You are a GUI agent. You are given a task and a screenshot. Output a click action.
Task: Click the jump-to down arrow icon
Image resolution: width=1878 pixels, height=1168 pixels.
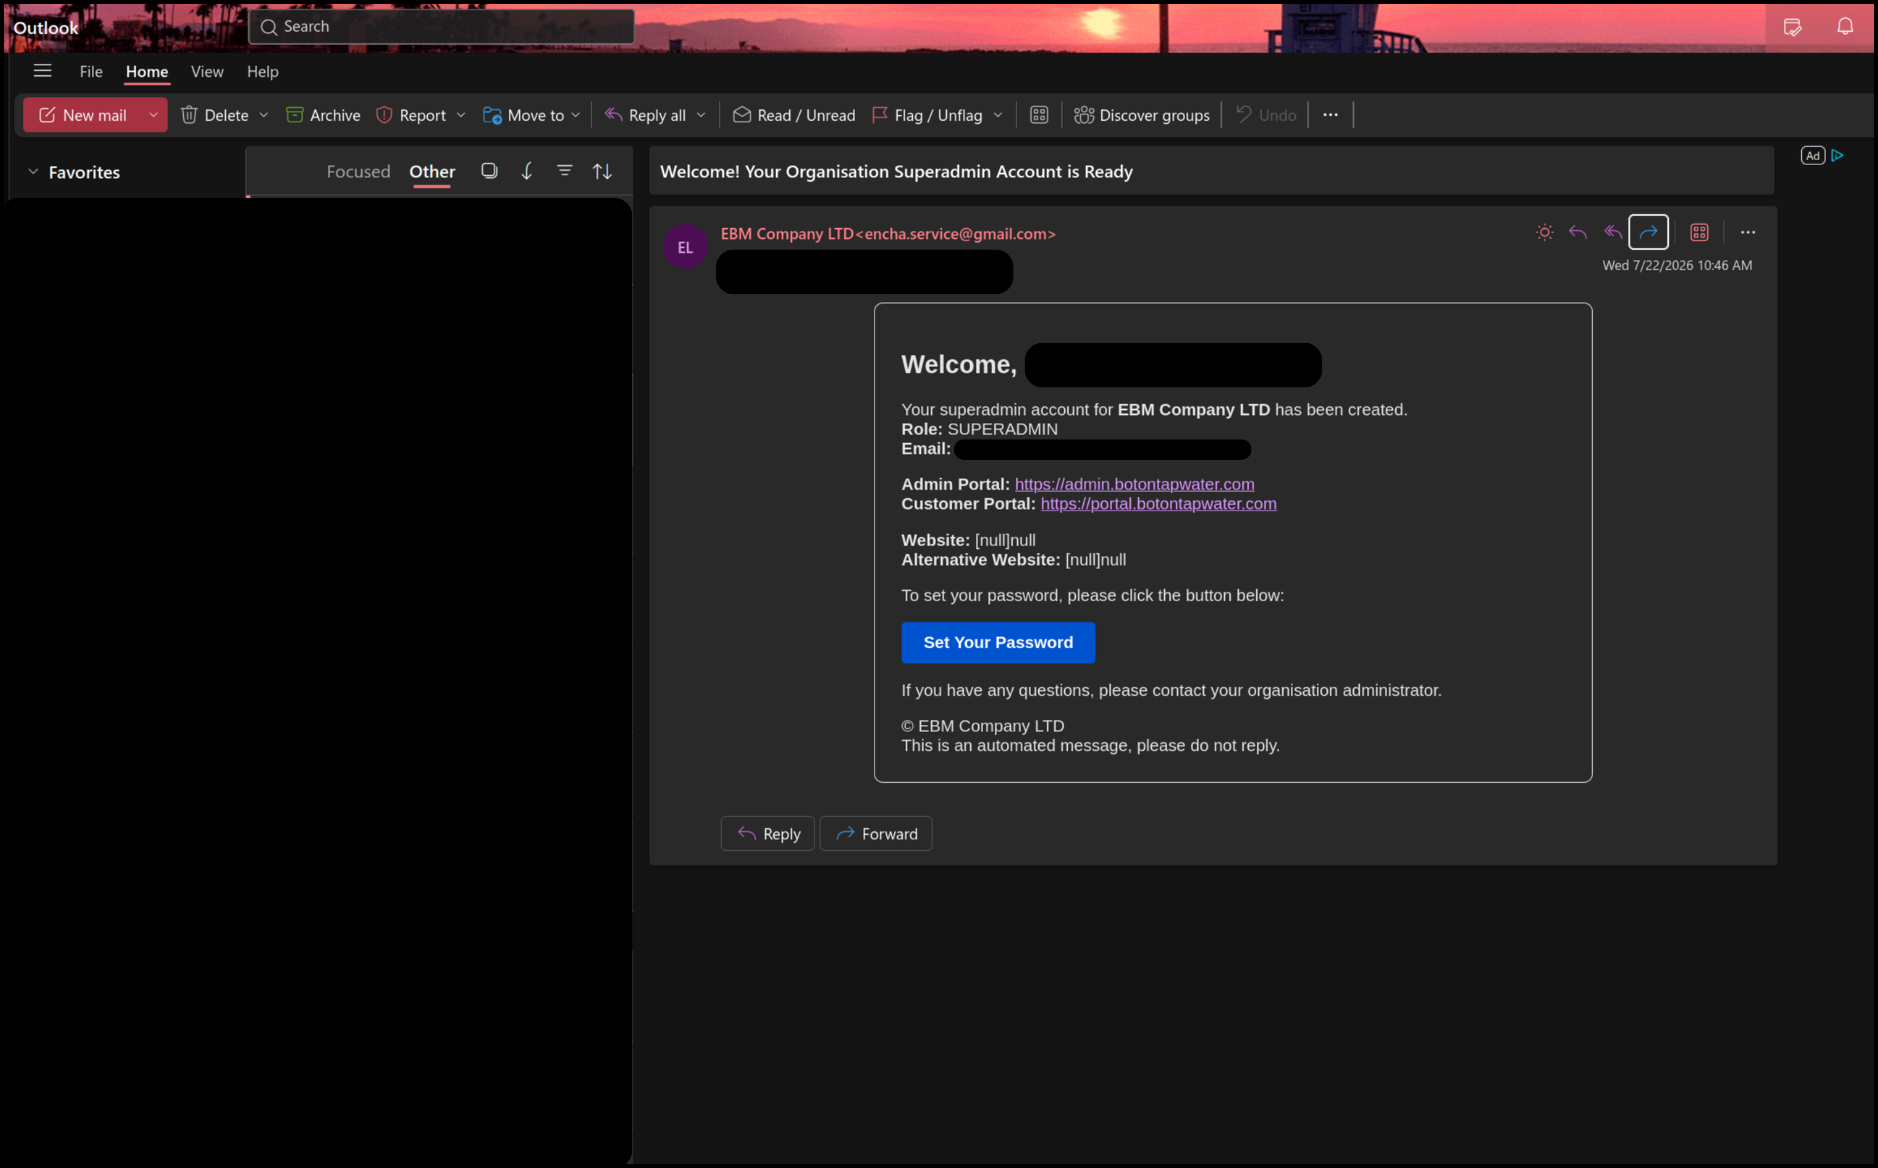(x=527, y=171)
